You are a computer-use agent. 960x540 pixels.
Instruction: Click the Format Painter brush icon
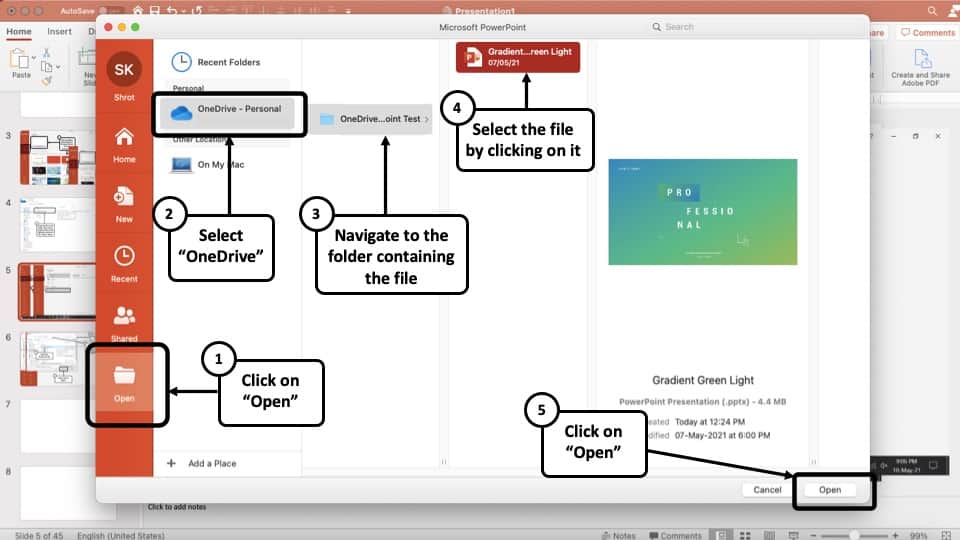click(47, 80)
